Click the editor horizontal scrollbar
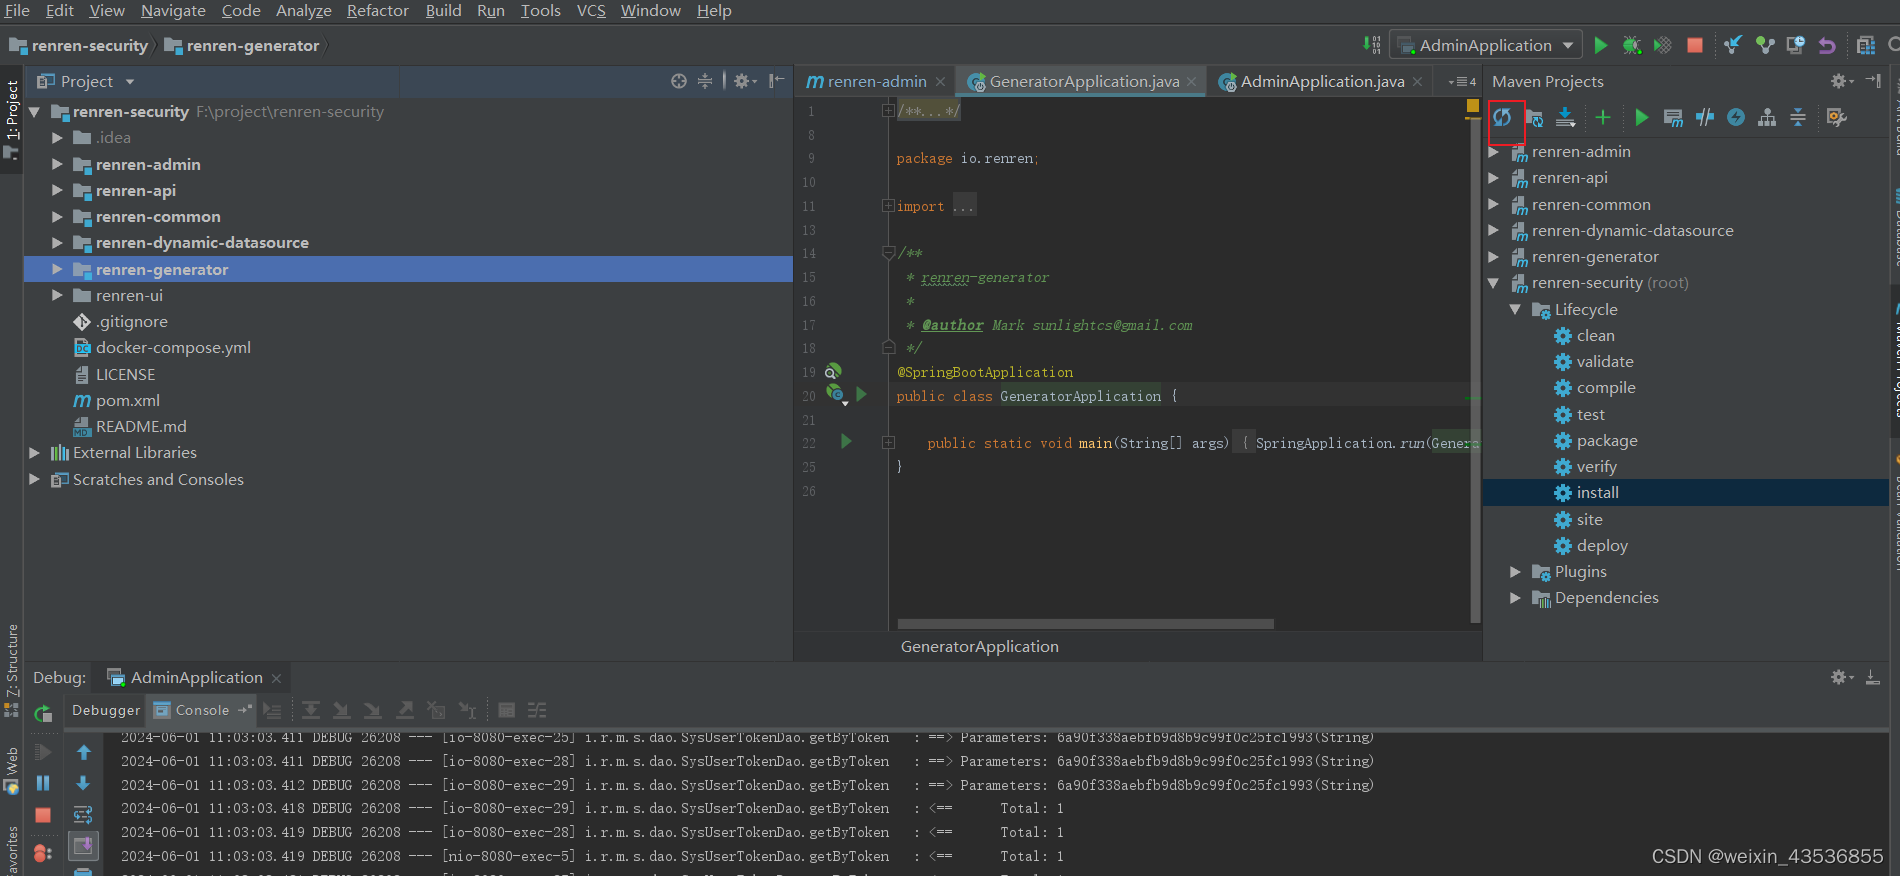The image size is (1900, 876). pyautogui.click(x=1085, y=624)
